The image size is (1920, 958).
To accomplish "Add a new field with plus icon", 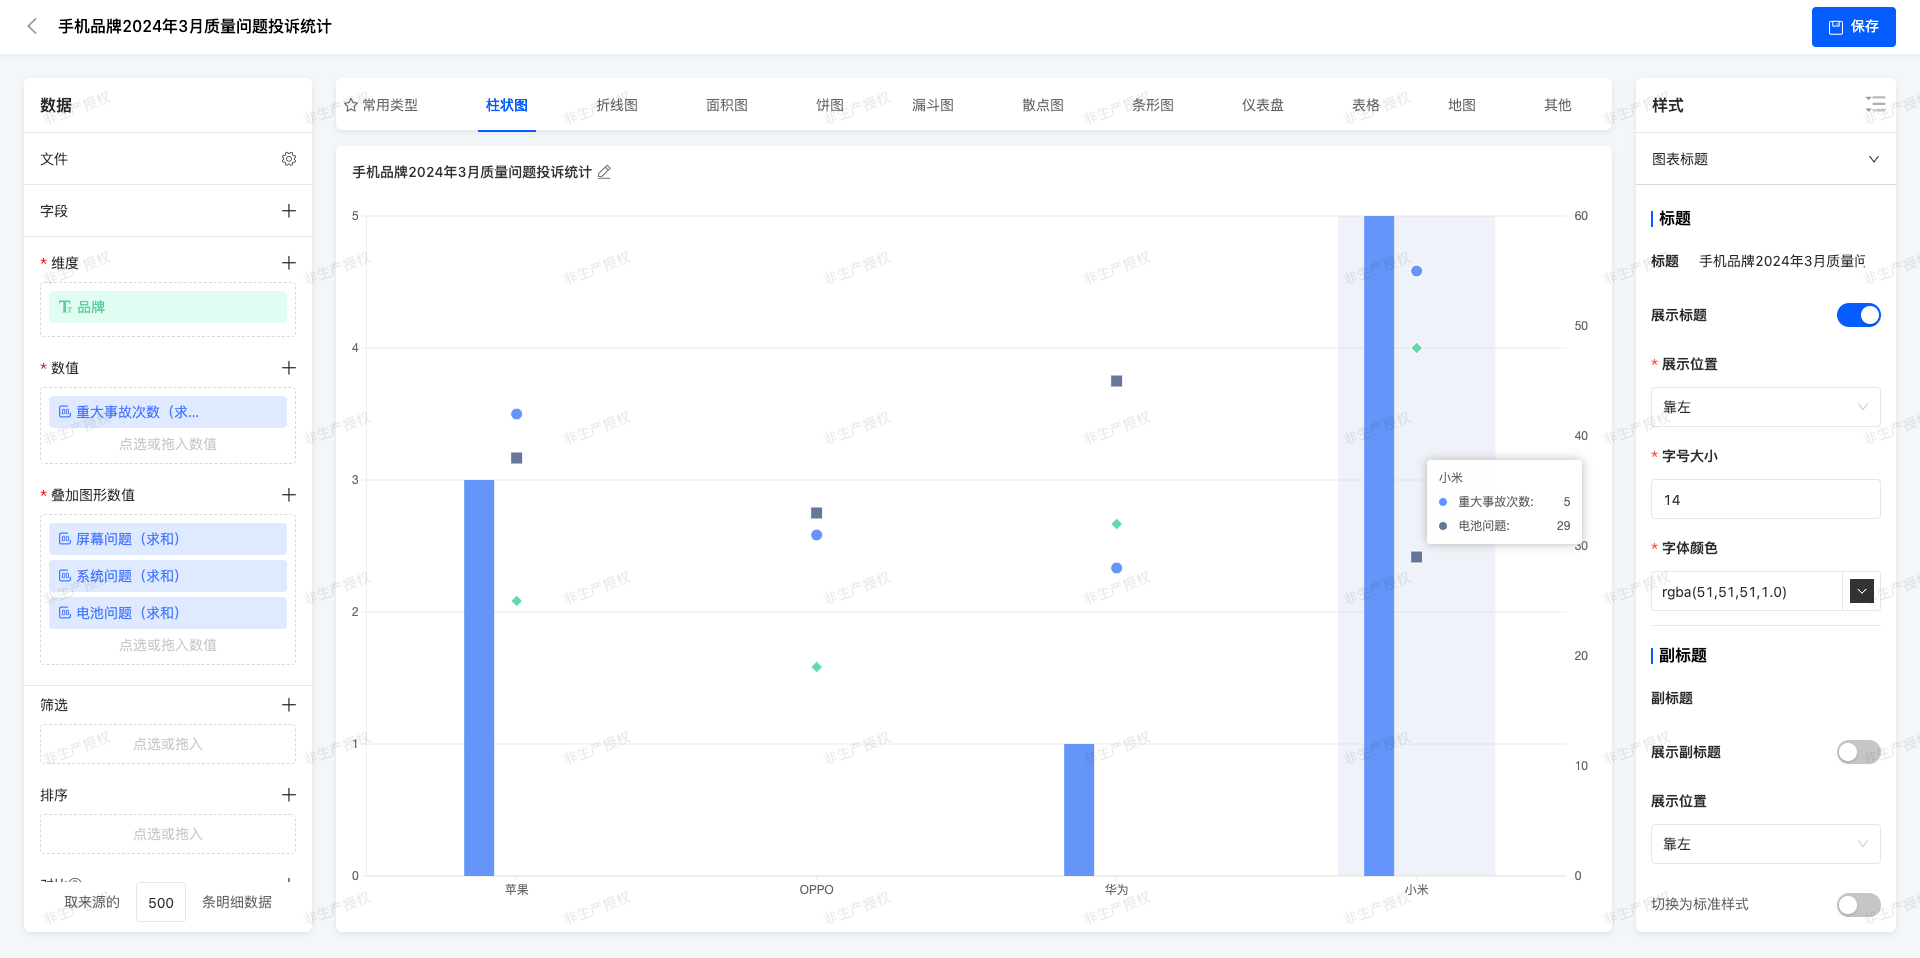I will (x=289, y=211).
